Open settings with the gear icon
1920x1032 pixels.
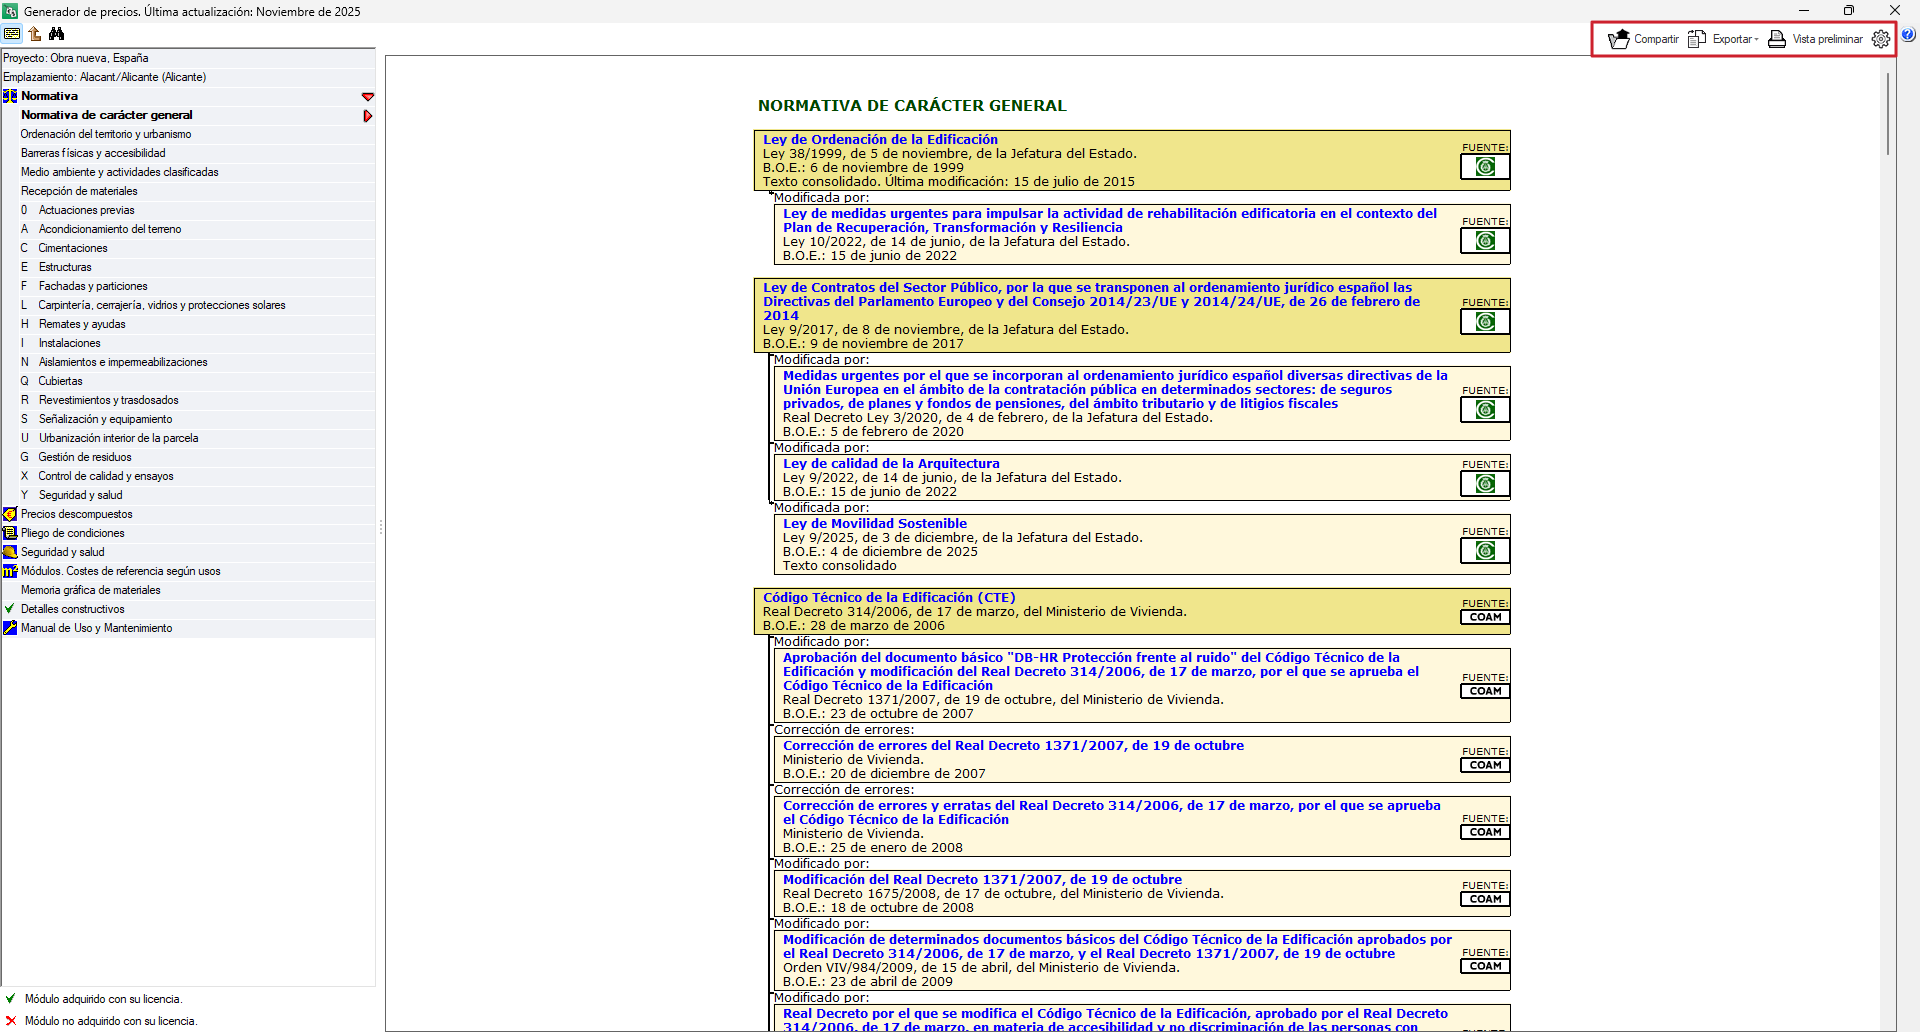[x=1881, y=39]
